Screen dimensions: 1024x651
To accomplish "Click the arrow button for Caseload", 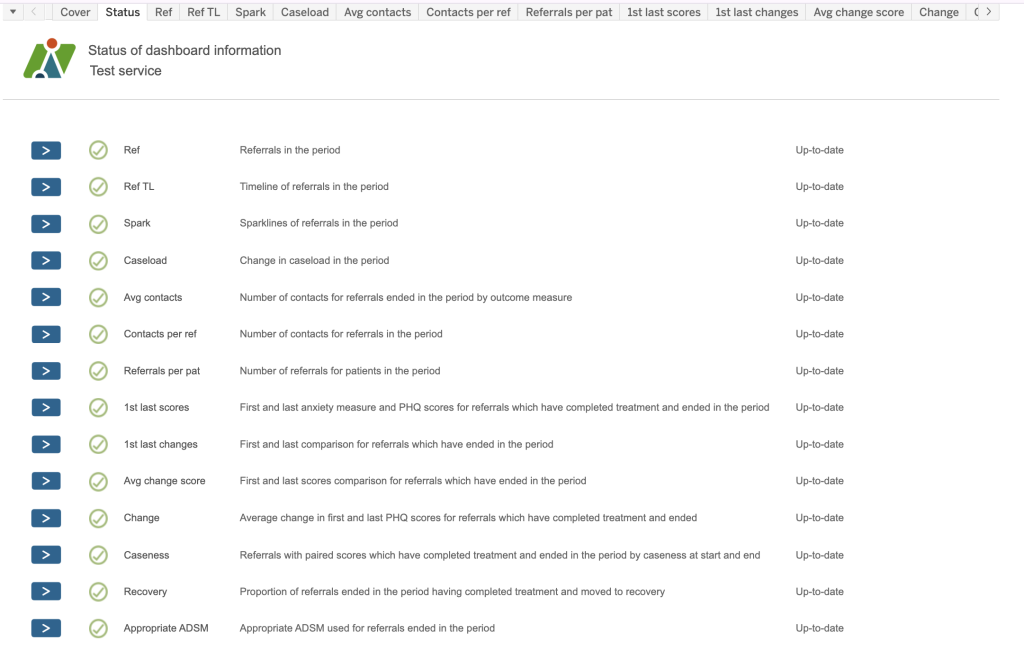I will click(46, 260).
